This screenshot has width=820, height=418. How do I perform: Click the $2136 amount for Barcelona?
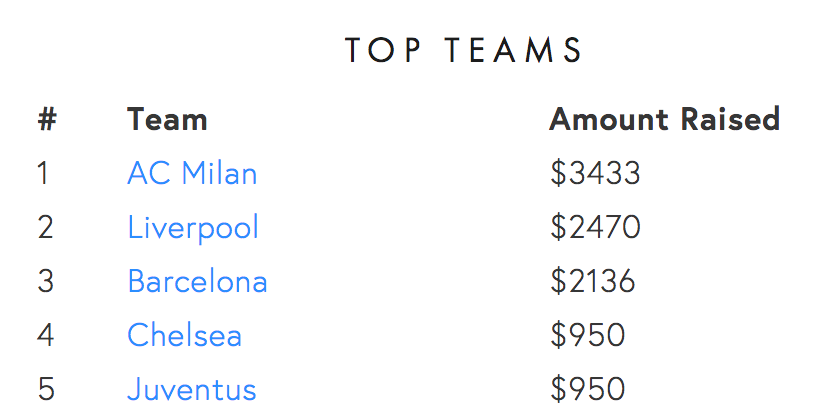[593, 281]
